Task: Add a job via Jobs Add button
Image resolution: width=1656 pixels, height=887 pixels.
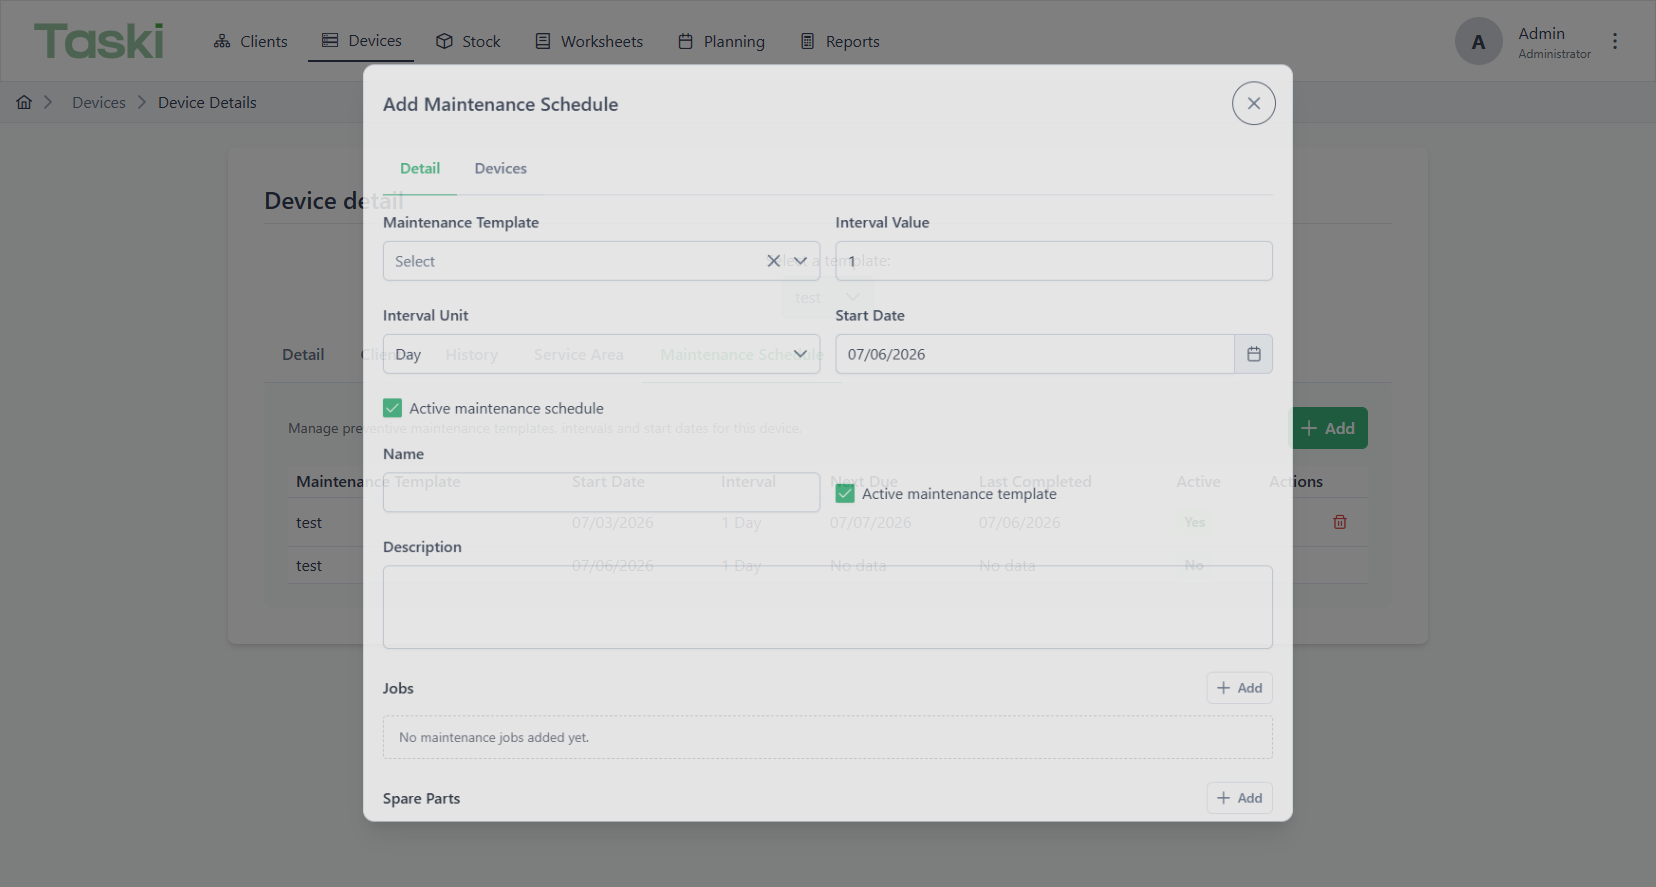Action: [x=1239, y=688]
